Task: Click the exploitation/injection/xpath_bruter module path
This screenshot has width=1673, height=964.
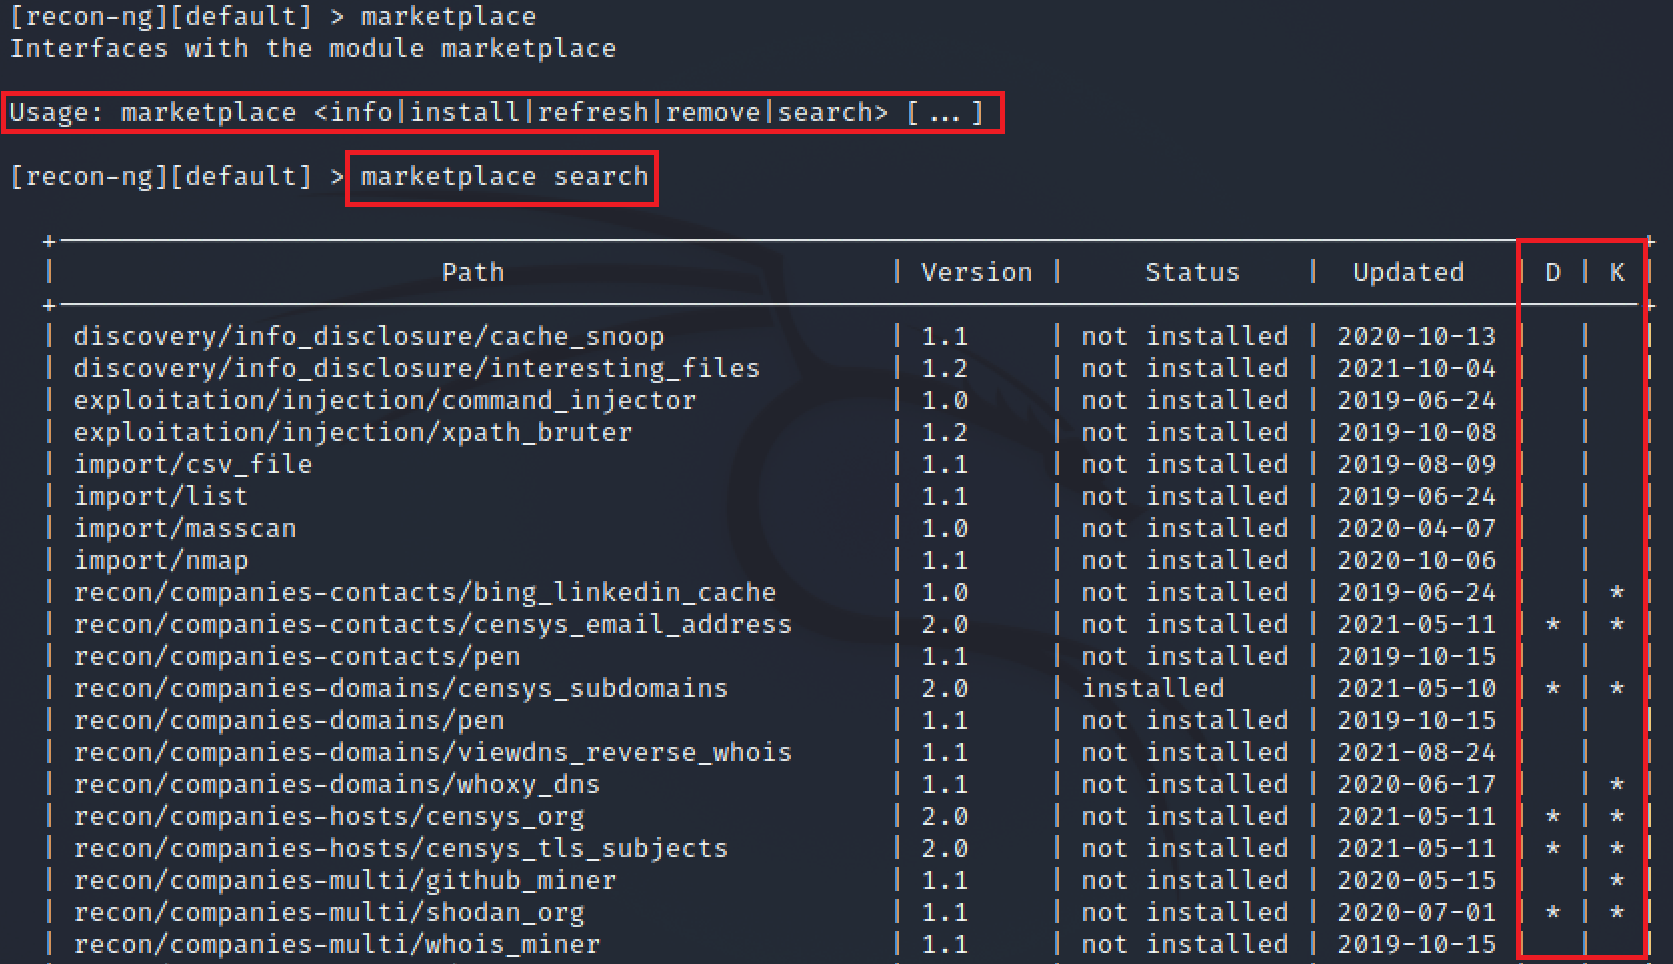Action: click(352, 432)
